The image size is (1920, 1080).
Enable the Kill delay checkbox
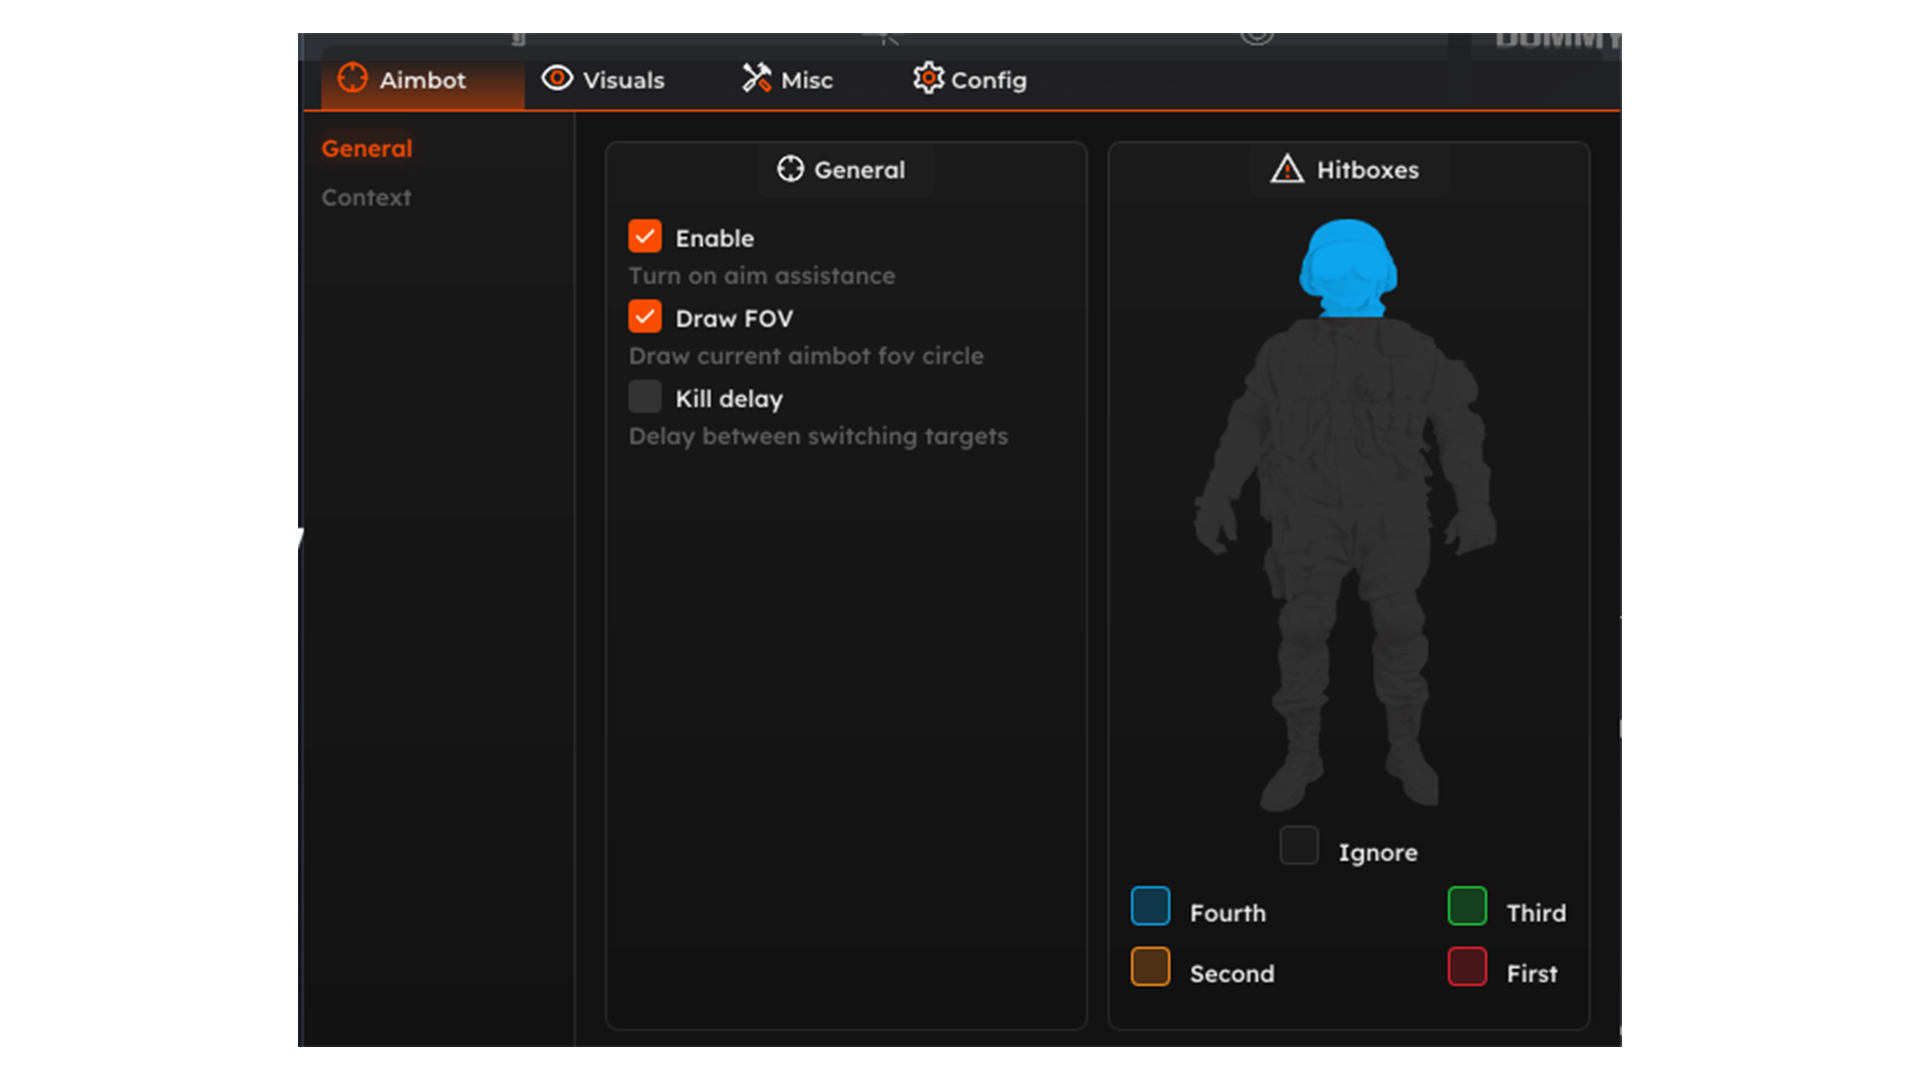pyautogui.click(x=645, y=397)
